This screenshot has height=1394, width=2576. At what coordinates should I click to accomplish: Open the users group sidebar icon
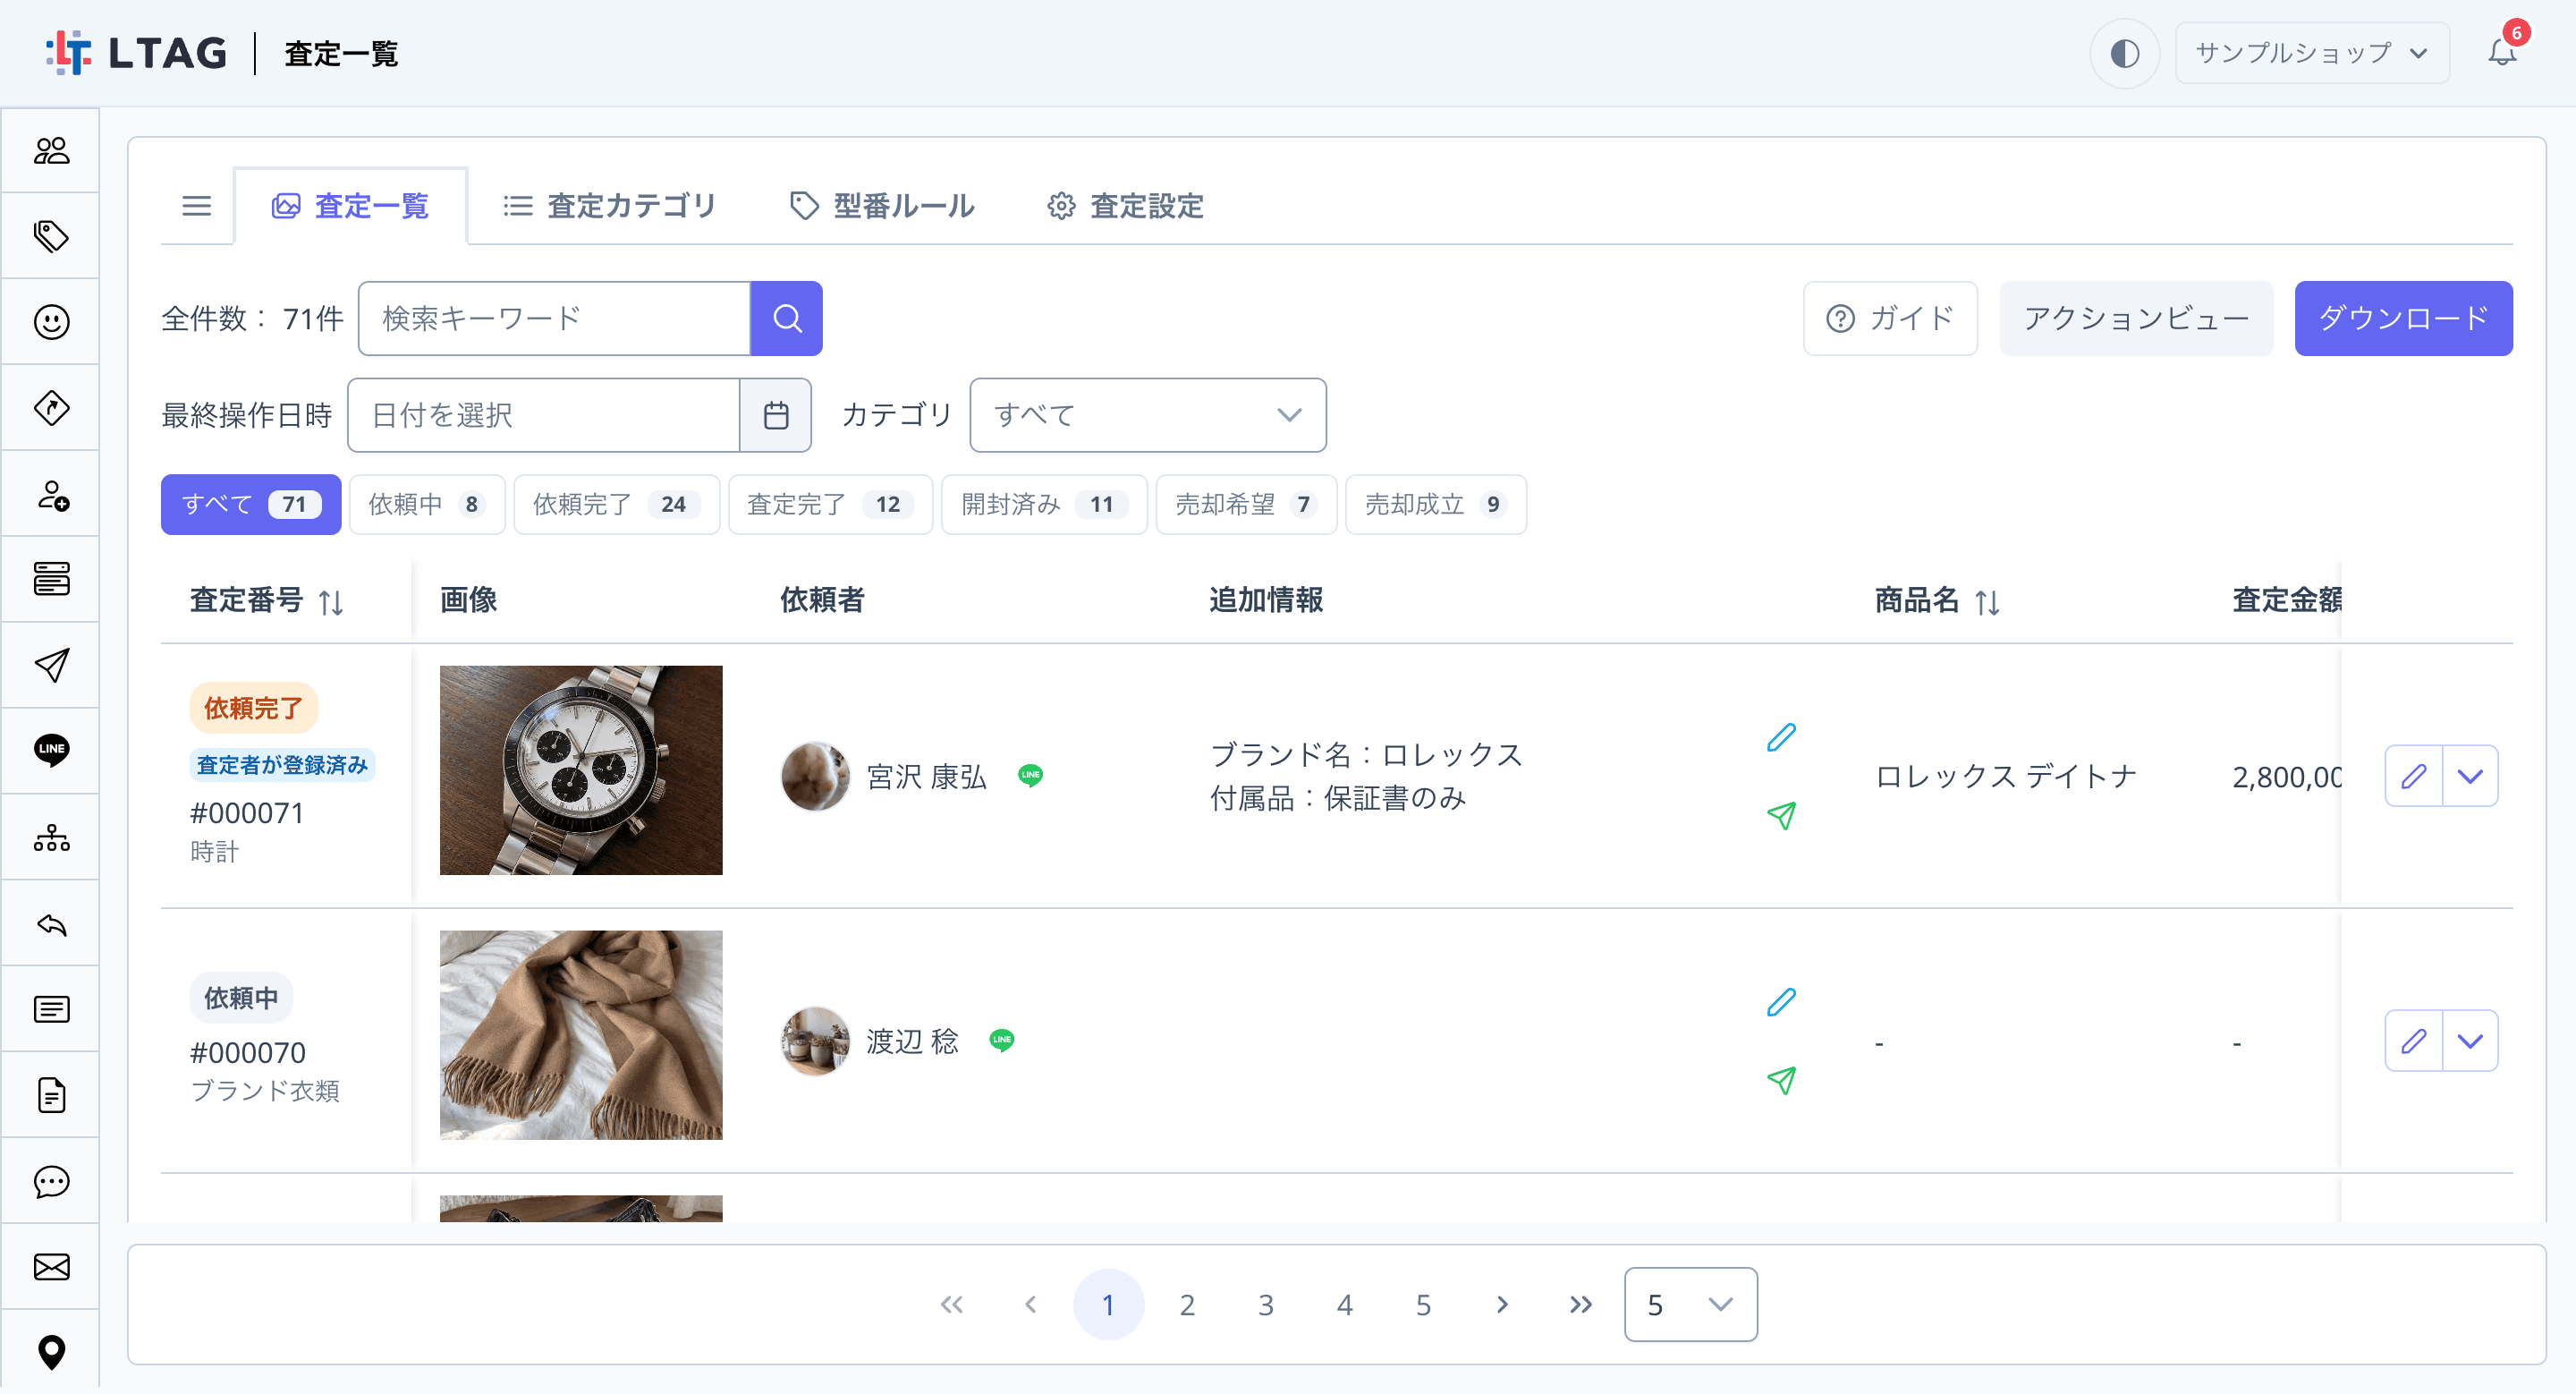tap(51, 151)
